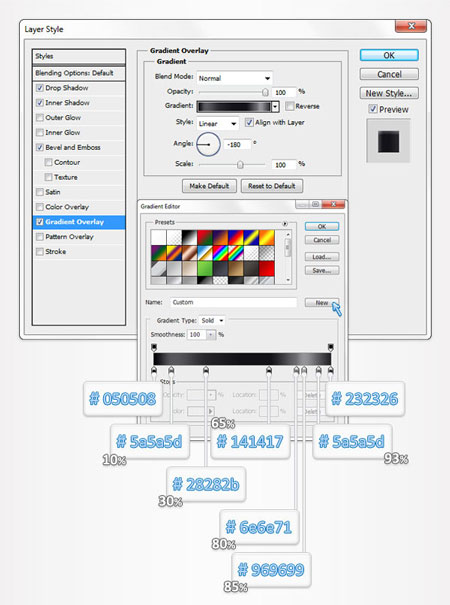Open the Presets flyout menu arrow

click(285, 224)
